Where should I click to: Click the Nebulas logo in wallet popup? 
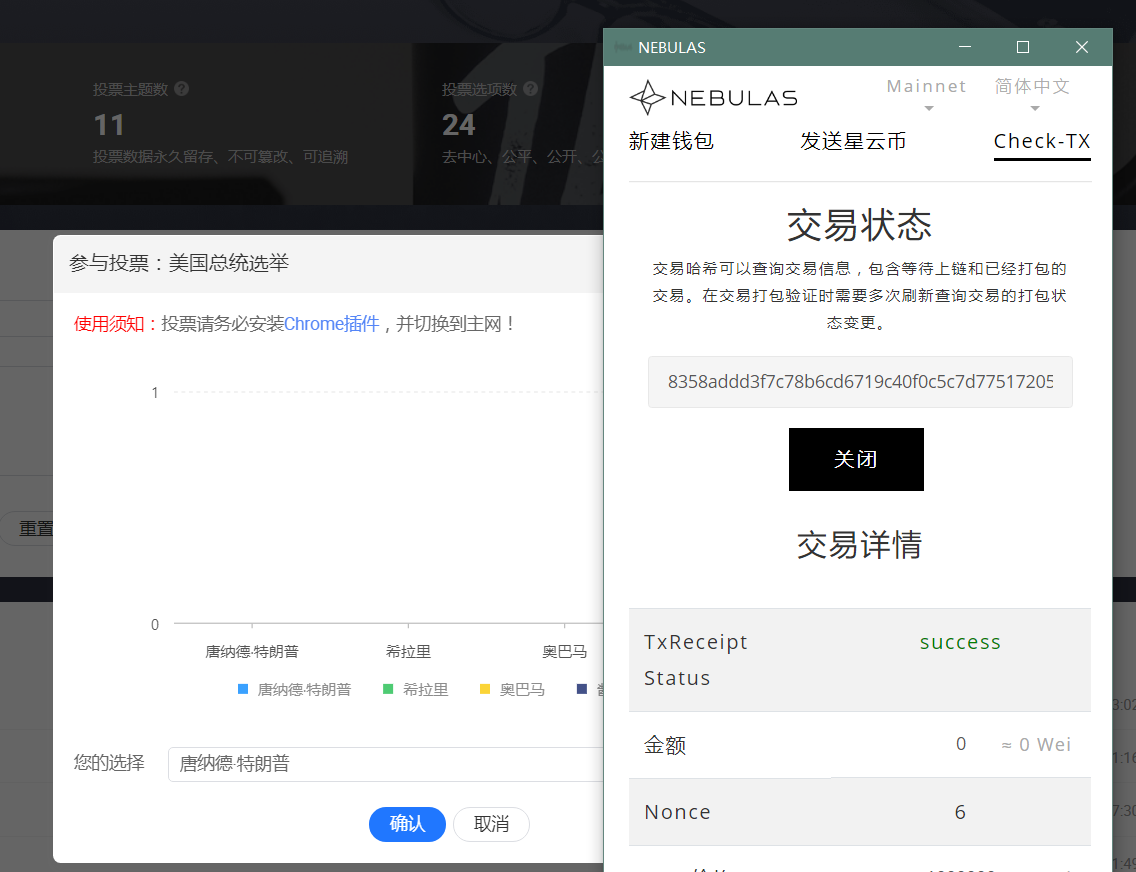click(x=714, y=98)
